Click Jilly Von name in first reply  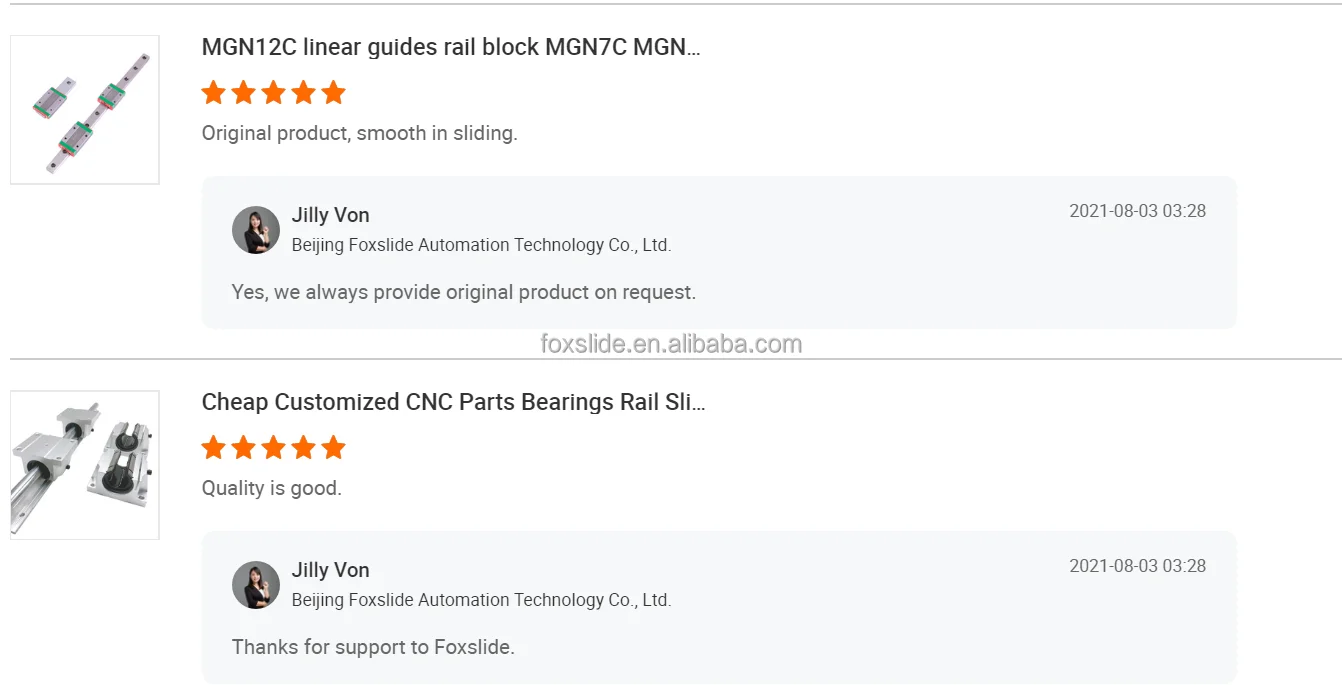click(330, 215)
